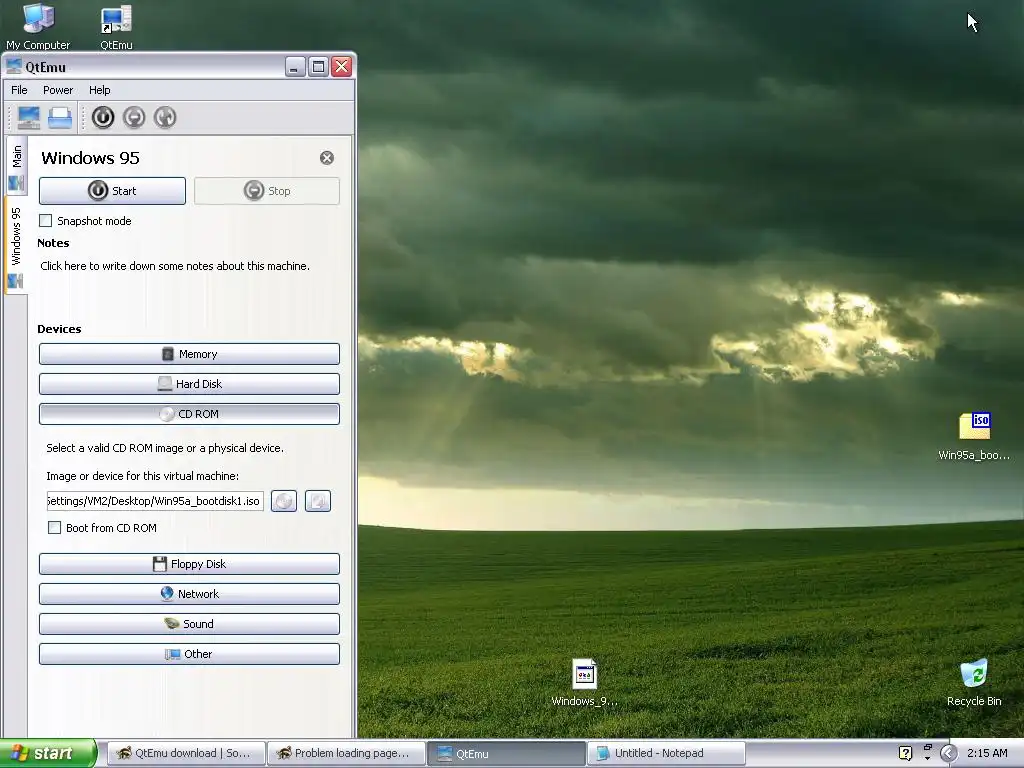Expand the Network section

click(189, 594)
